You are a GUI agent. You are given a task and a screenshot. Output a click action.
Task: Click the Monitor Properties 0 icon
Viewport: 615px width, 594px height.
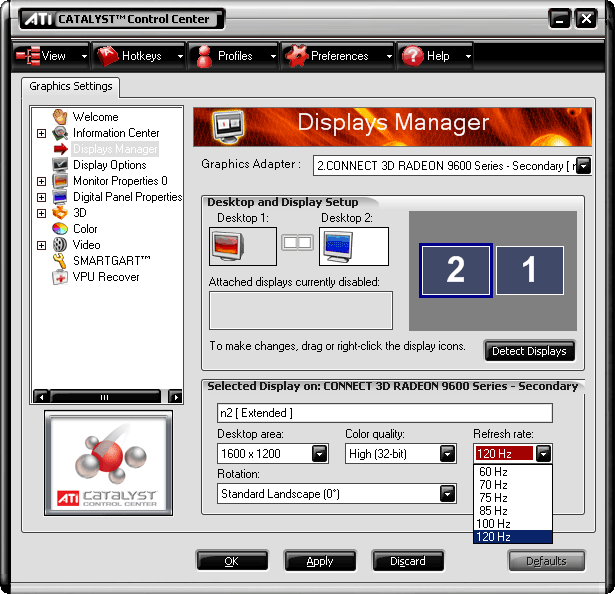coord(60,181)
